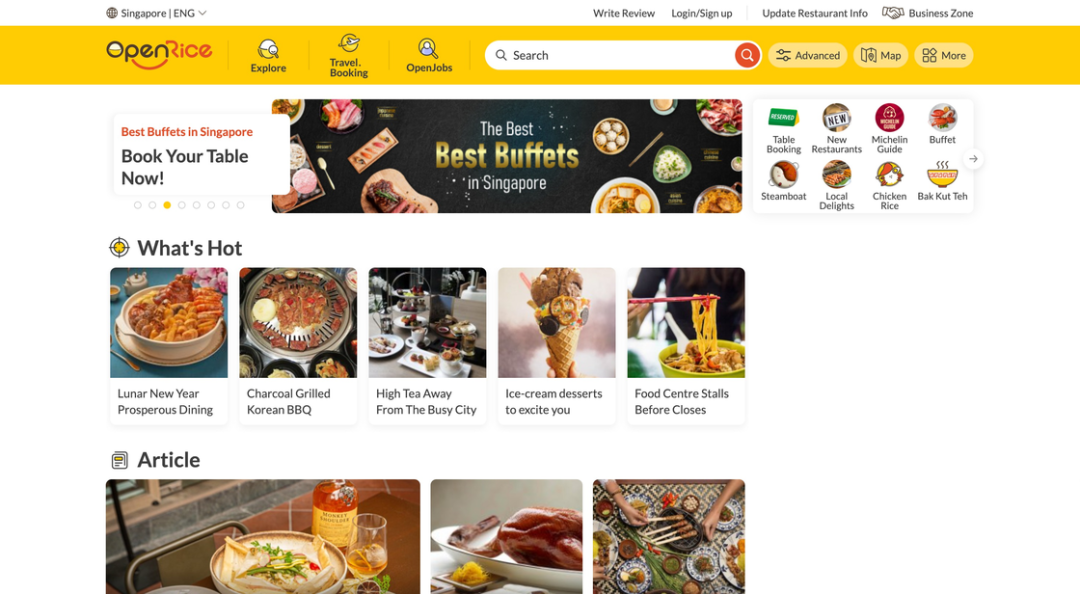
Task: Open the Table Booking category icon
Action: 783,119
